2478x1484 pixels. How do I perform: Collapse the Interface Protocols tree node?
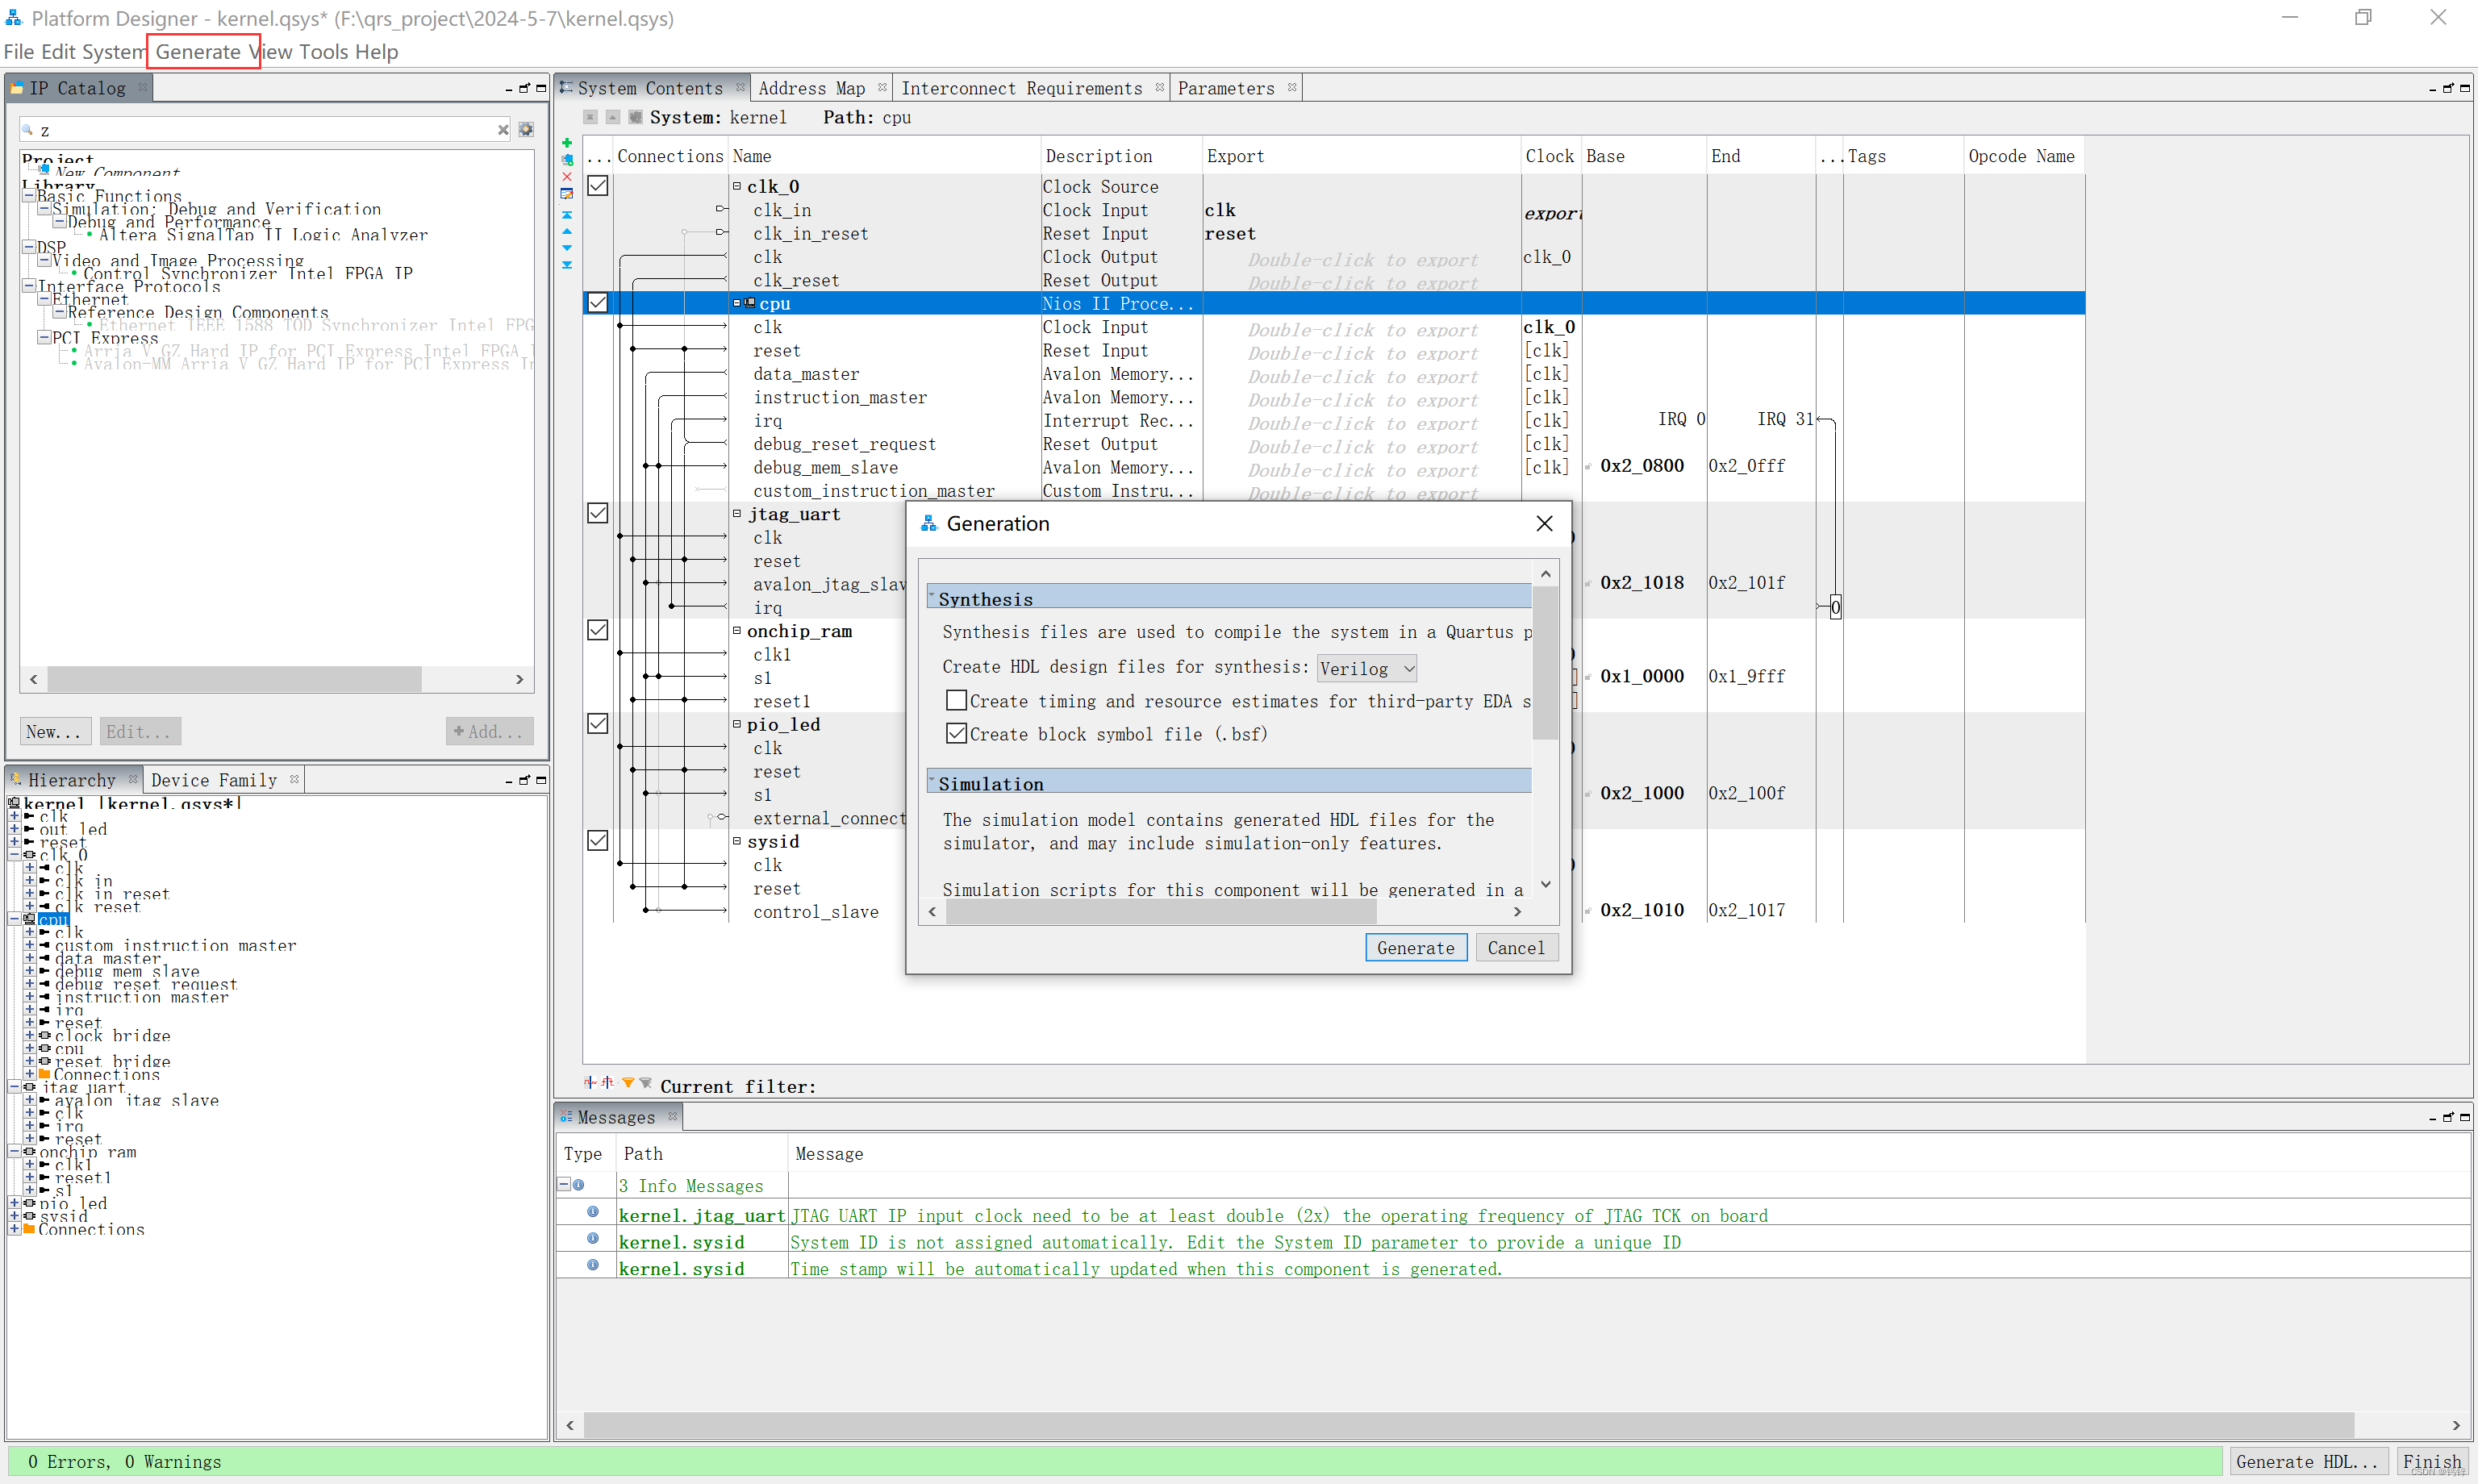coord(28,286)
